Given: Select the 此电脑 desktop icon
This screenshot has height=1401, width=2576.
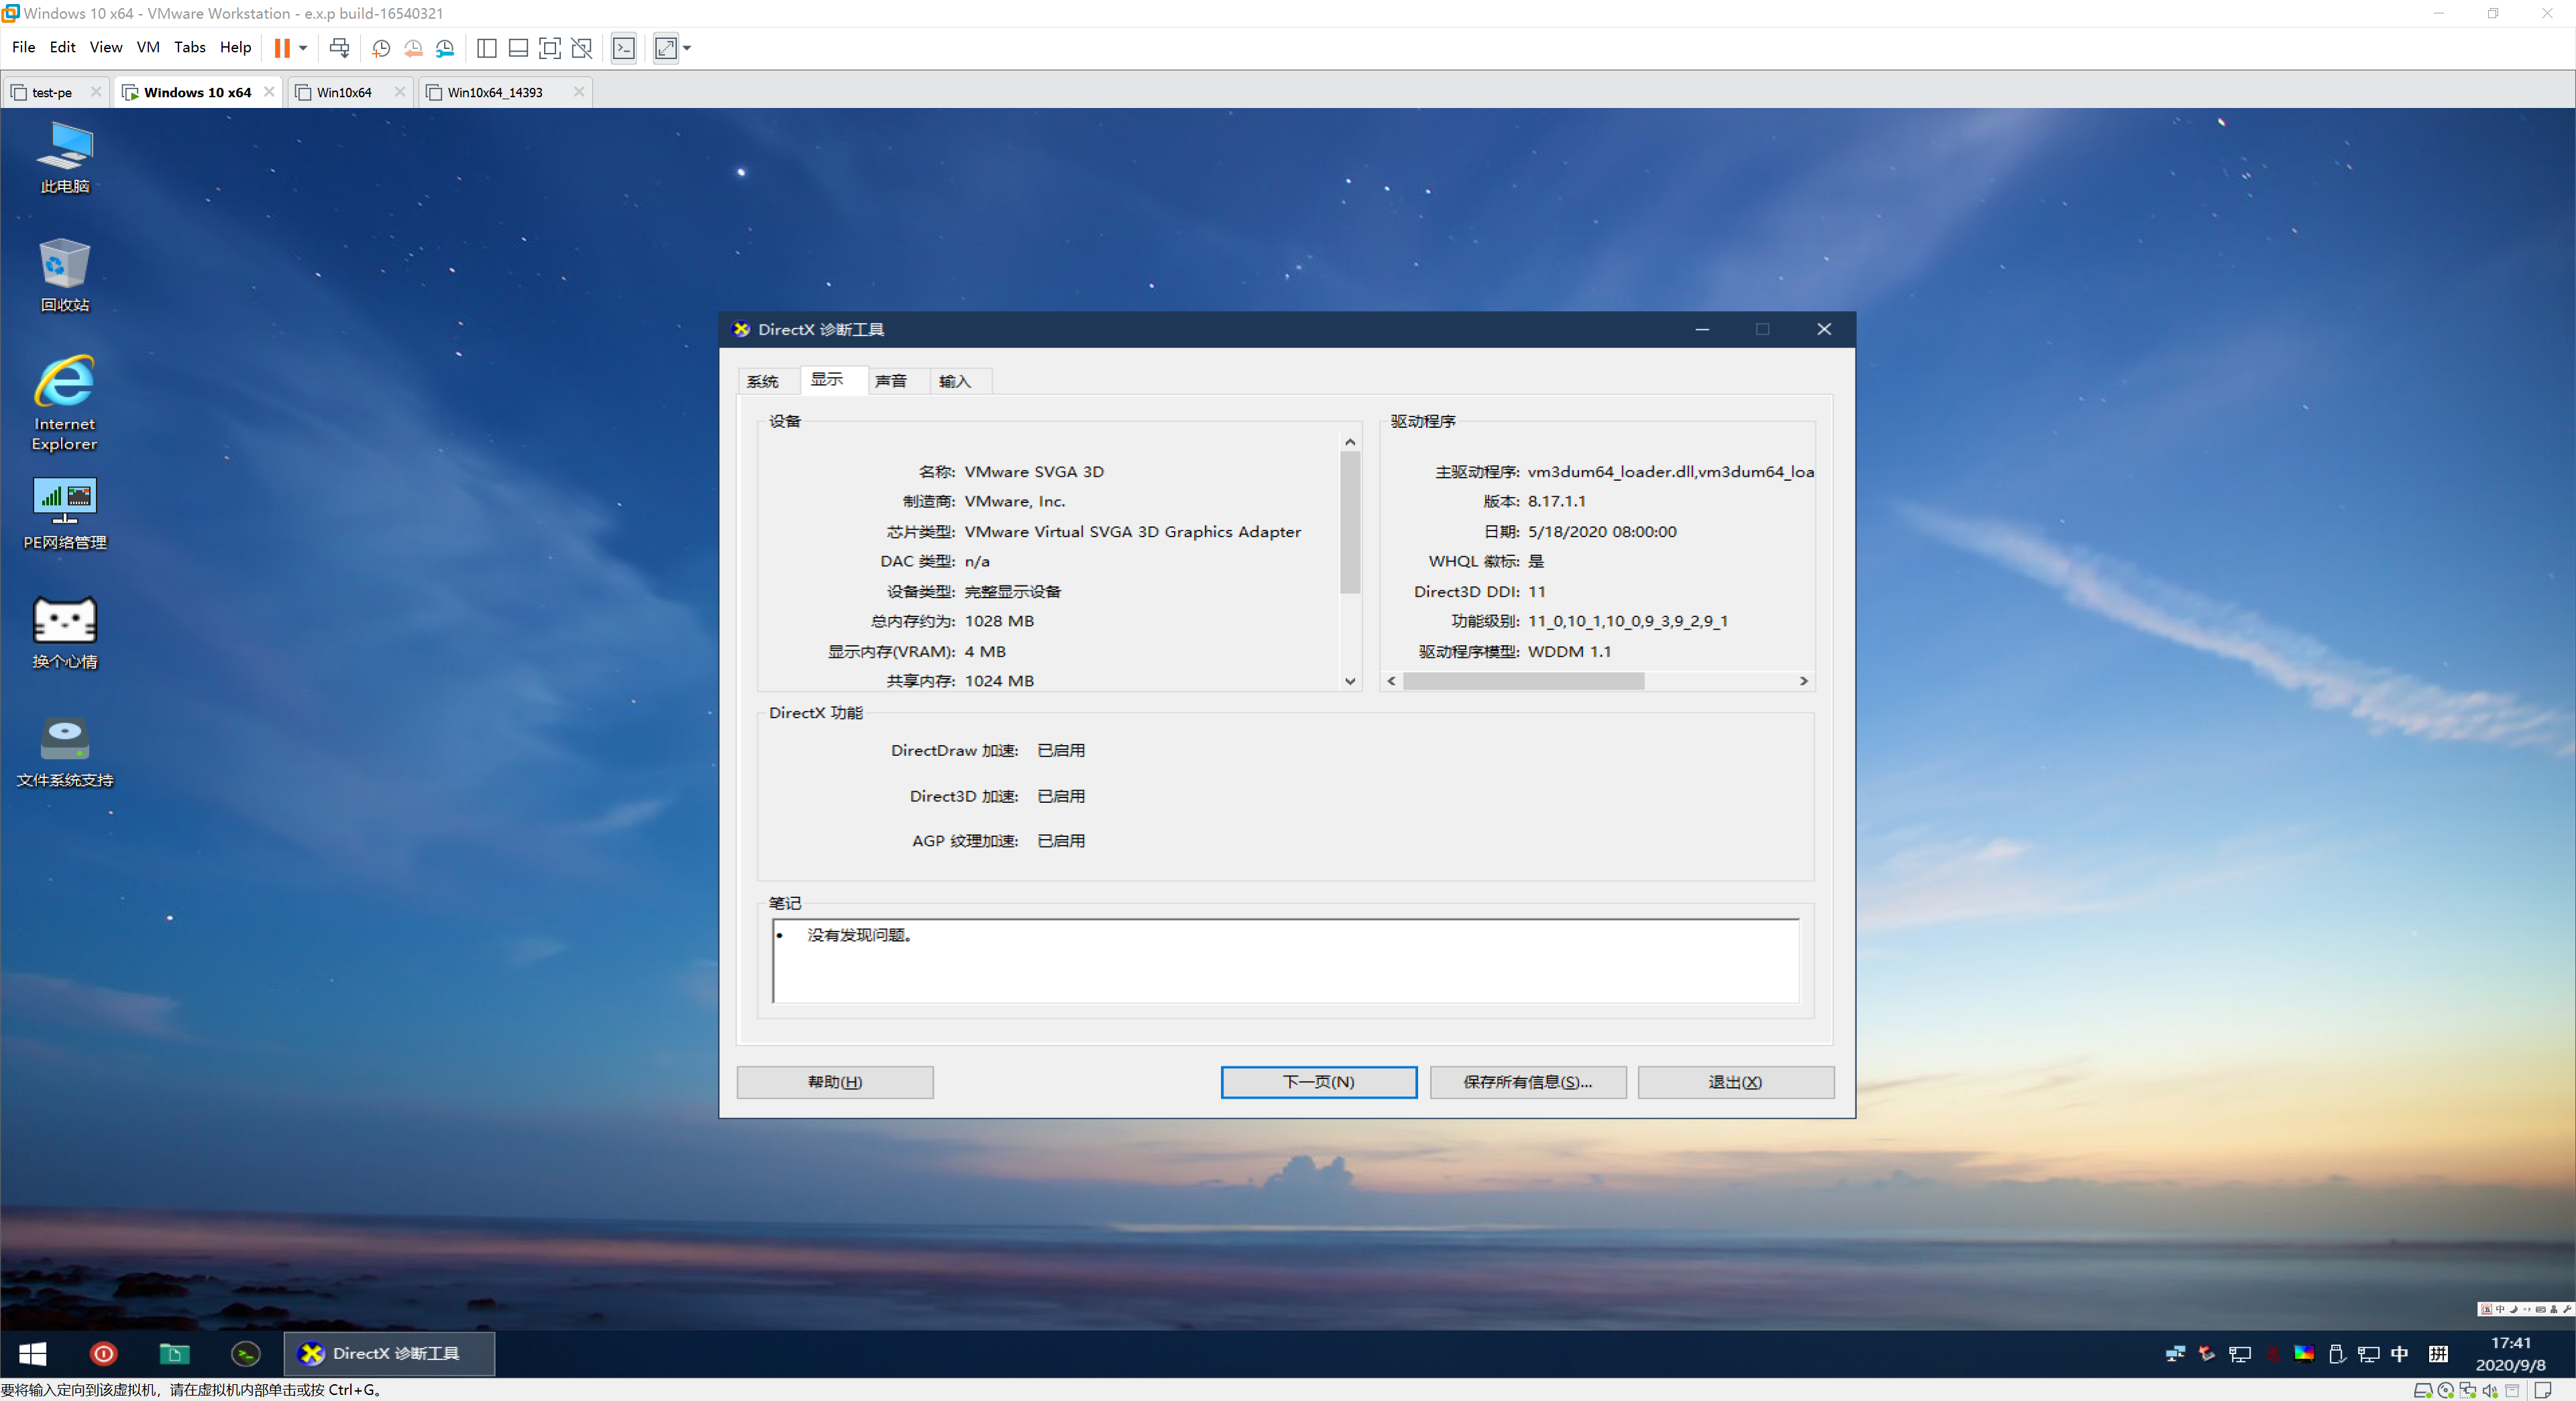Looking at the screenshot, I should click(x=65, y=157).
